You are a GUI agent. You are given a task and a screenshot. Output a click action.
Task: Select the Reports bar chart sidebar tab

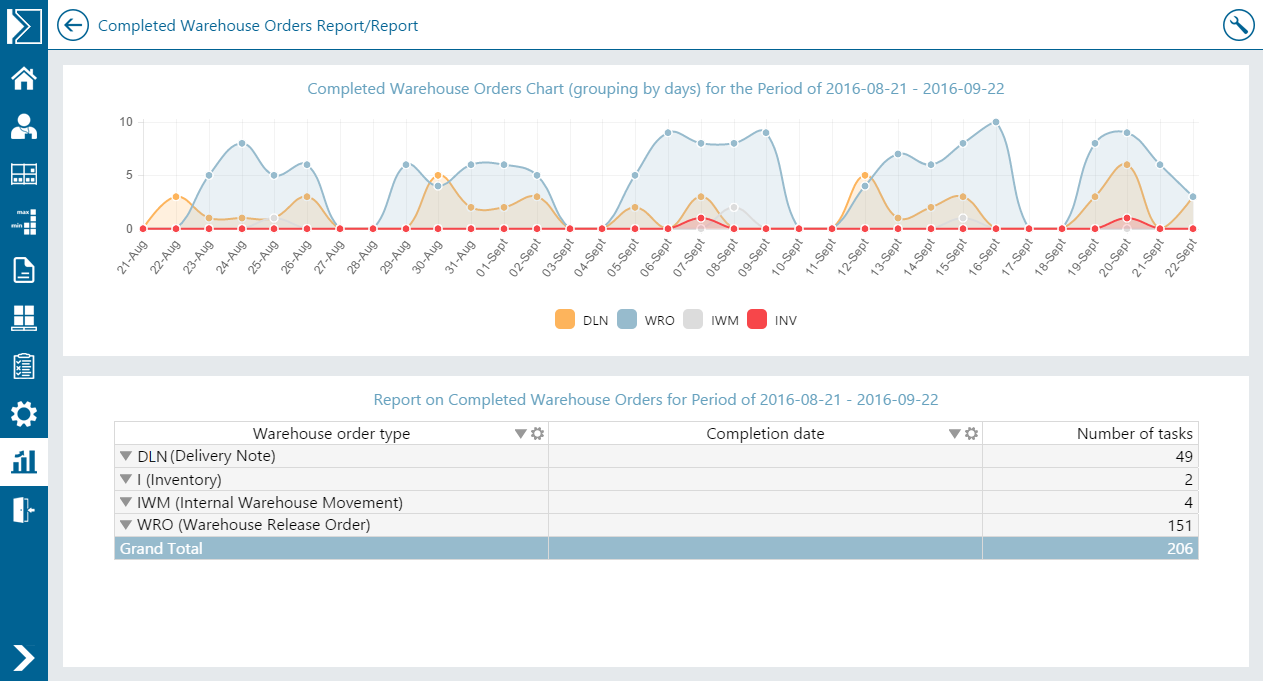coord(24,462)
